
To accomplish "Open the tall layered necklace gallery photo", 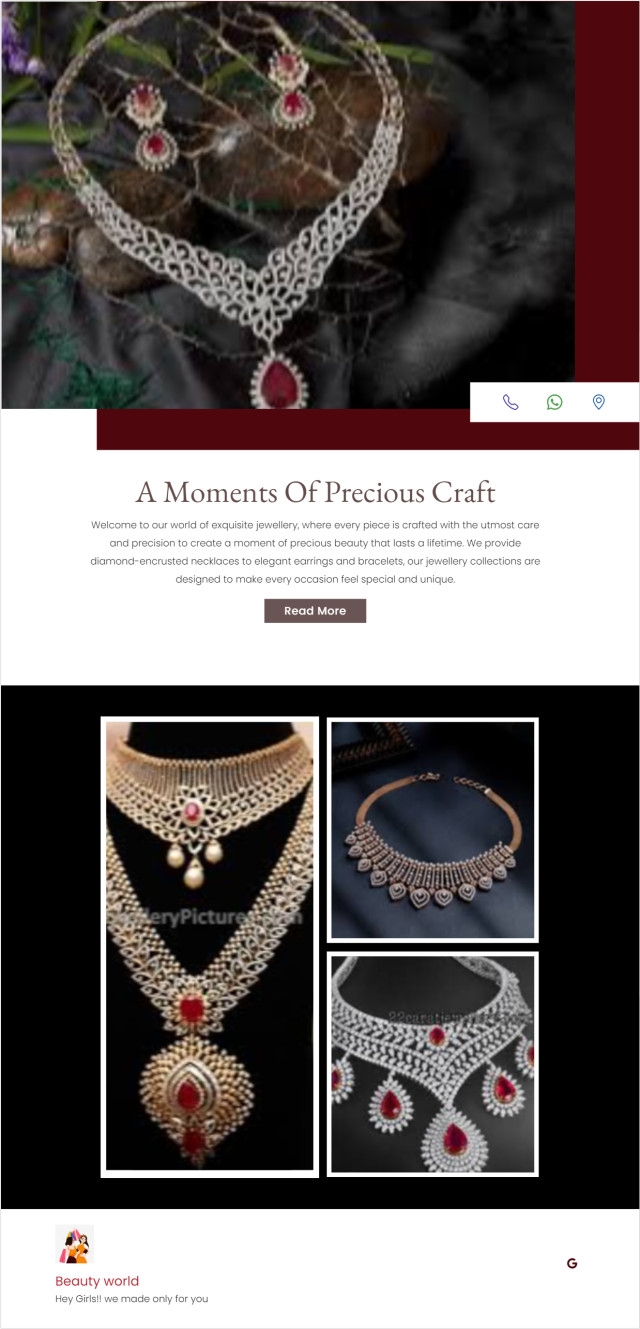I will (x=210, y=946).
